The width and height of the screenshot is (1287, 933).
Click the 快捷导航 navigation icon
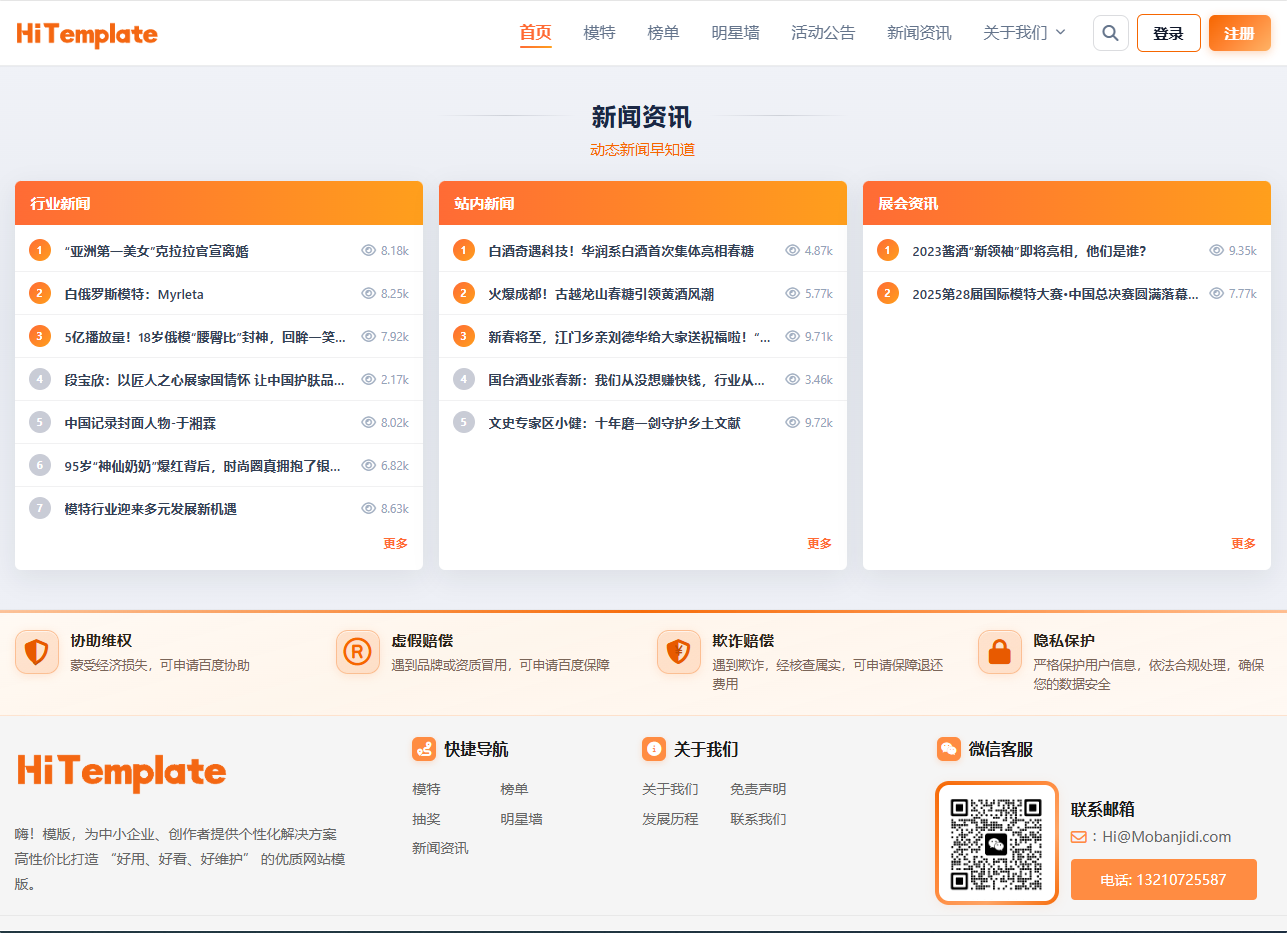click(424, 748)
